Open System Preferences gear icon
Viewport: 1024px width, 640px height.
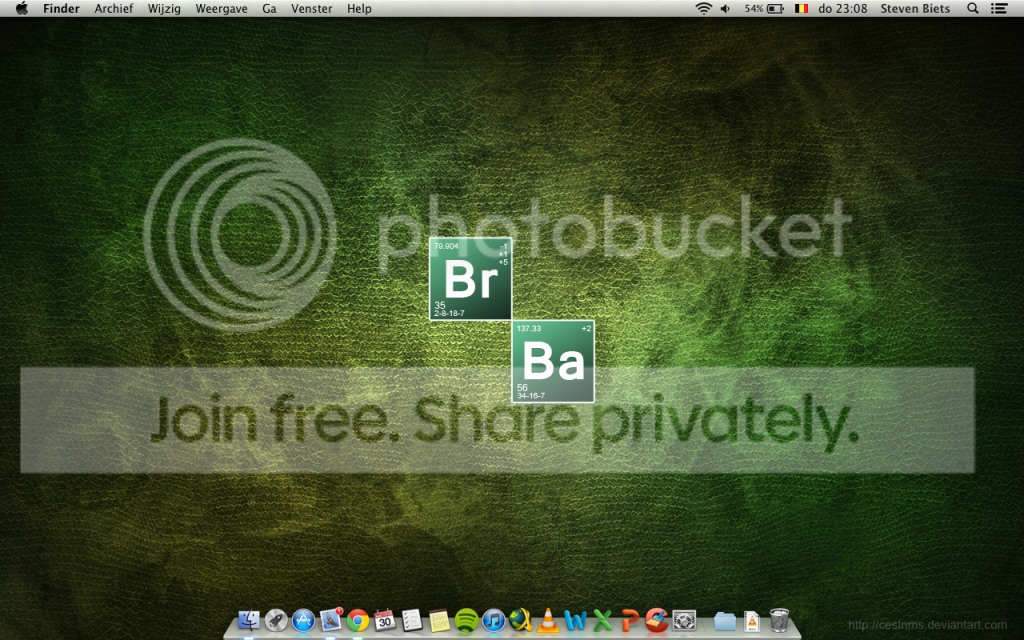[684, 620]
